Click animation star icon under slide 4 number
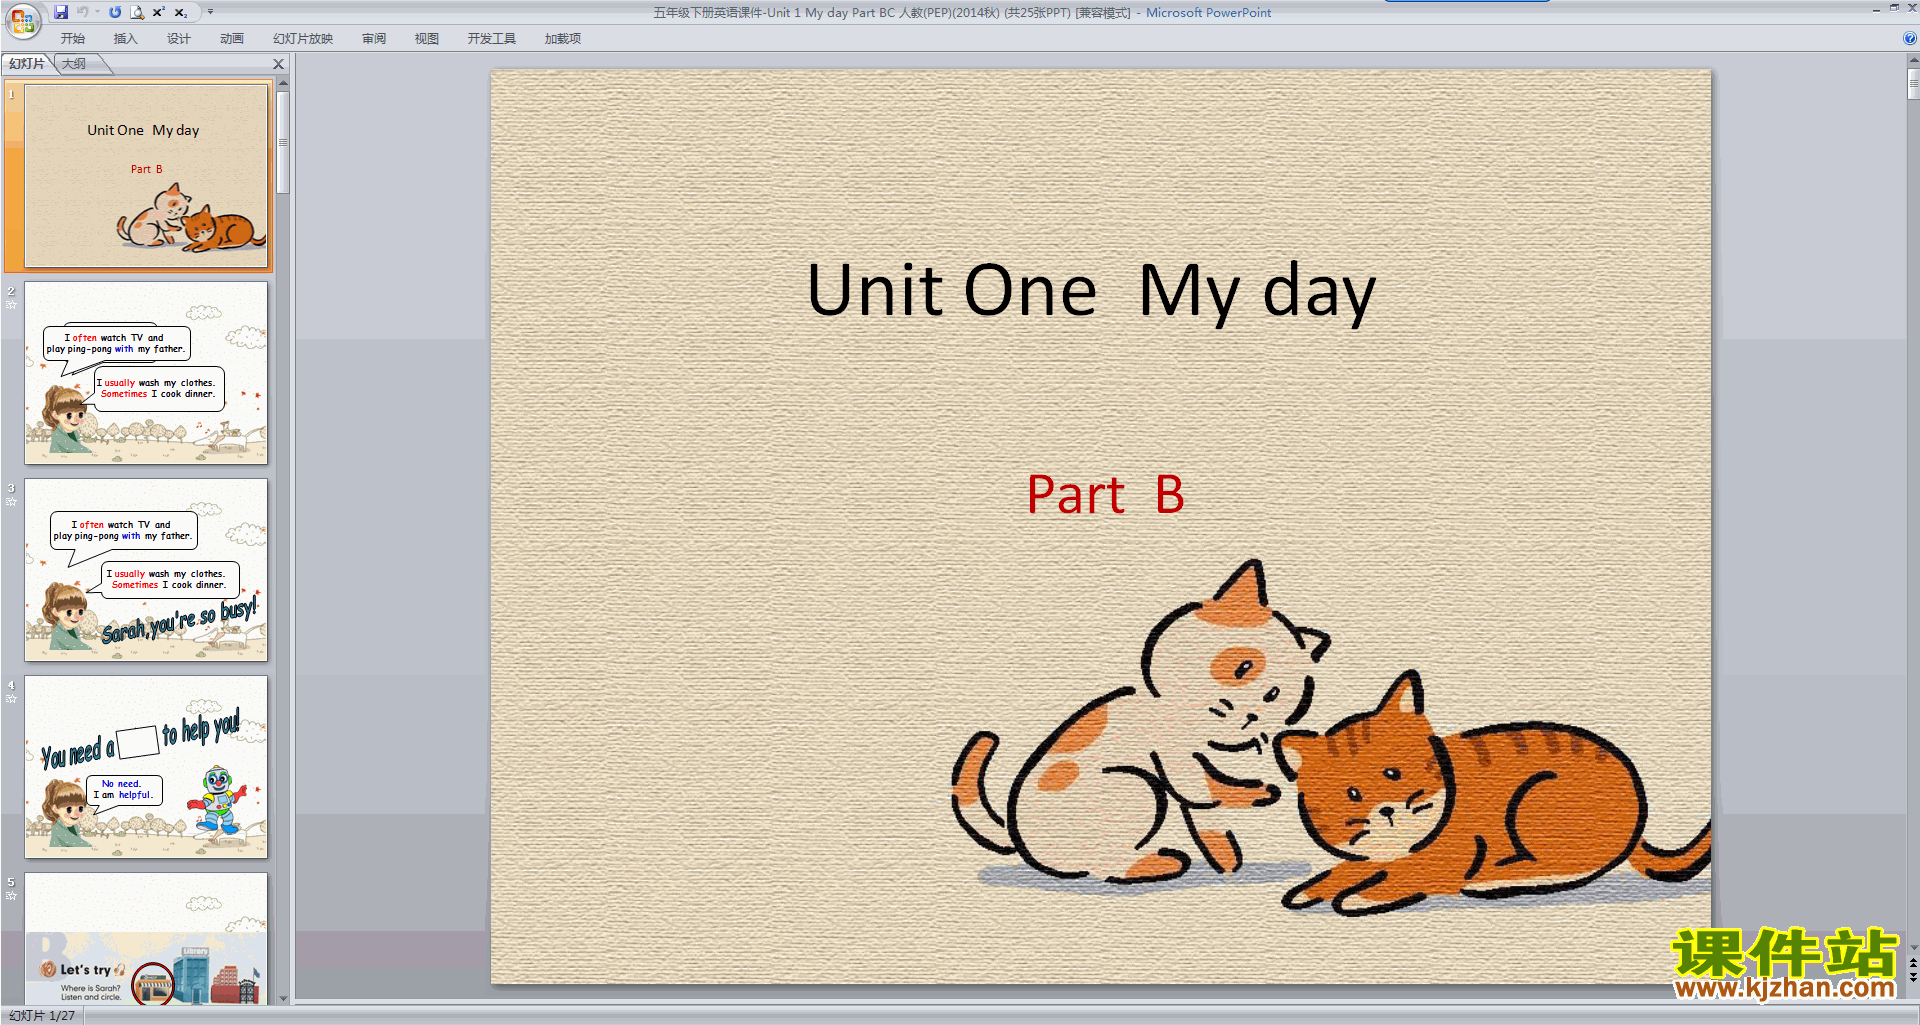The height and width of the screenshot is (1025, 1920). pos(11,698)
